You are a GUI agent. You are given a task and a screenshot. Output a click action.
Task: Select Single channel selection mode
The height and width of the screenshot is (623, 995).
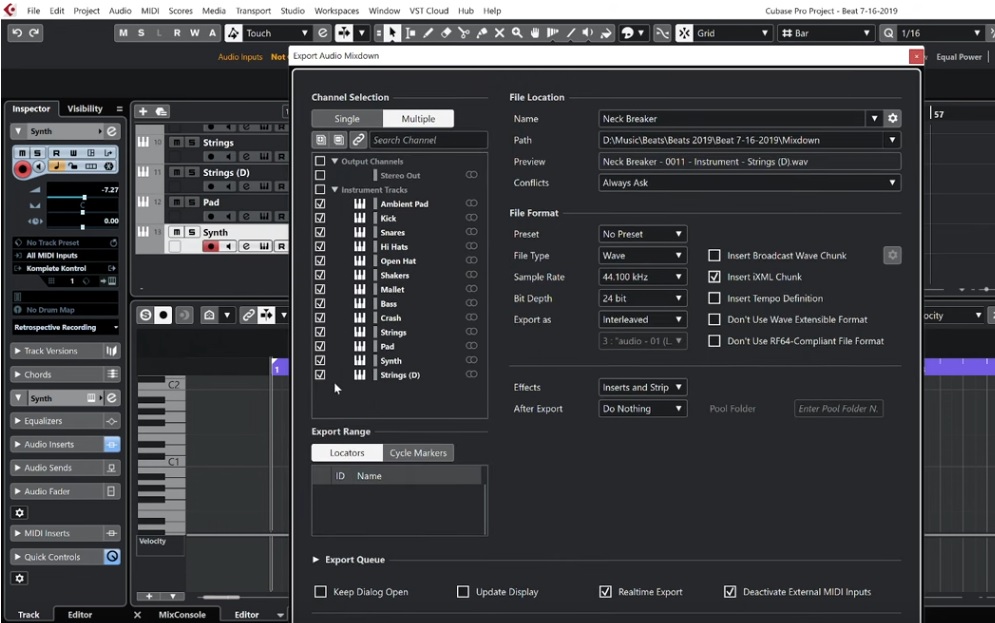pyautogui.click(x=347, y=119)
